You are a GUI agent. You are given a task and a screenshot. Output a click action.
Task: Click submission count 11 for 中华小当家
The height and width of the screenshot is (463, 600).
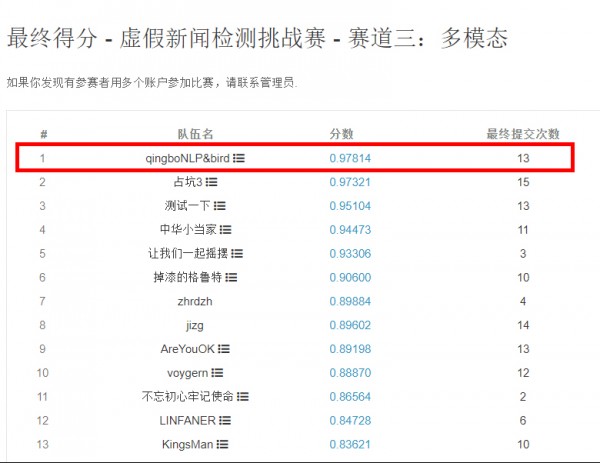click(x=523, y=230)
